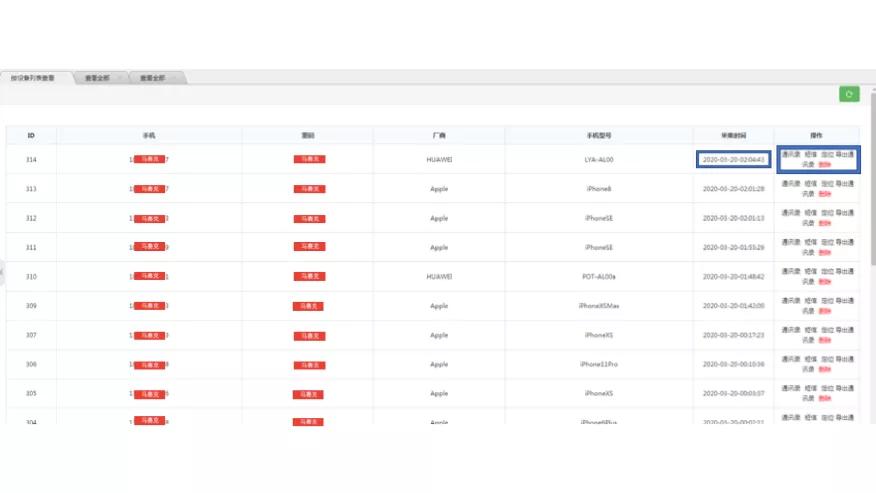Click the red 删除 link in row 313
This screenshot has height=493, width=876.
point(825,194)
